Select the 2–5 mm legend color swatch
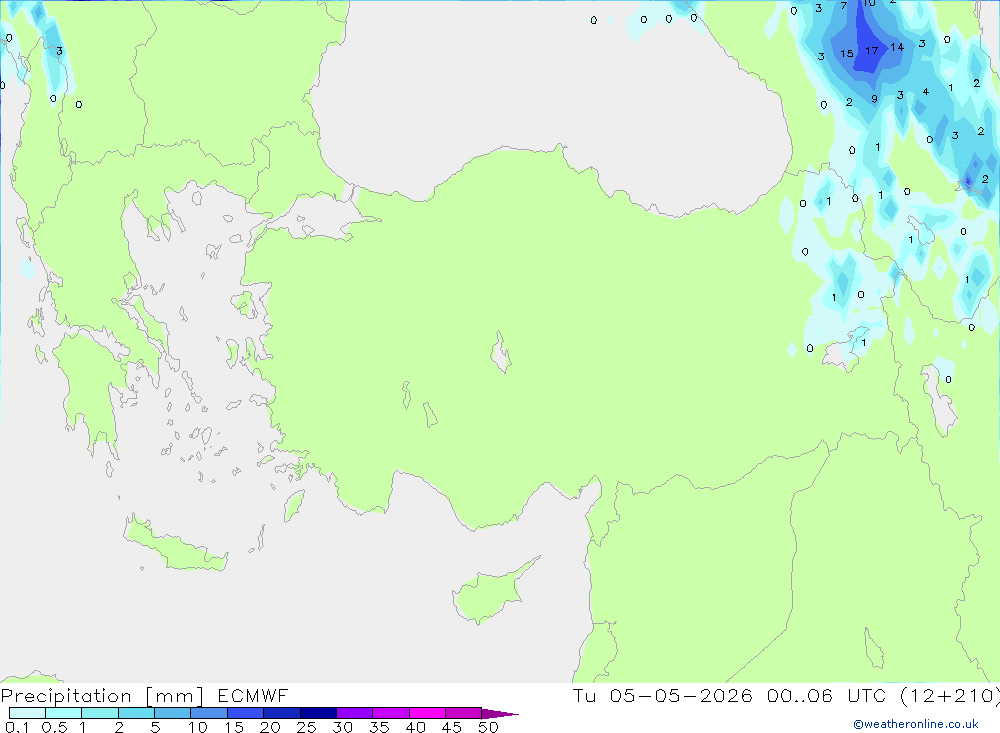1000x733 pixels. [x=136, y=713]
